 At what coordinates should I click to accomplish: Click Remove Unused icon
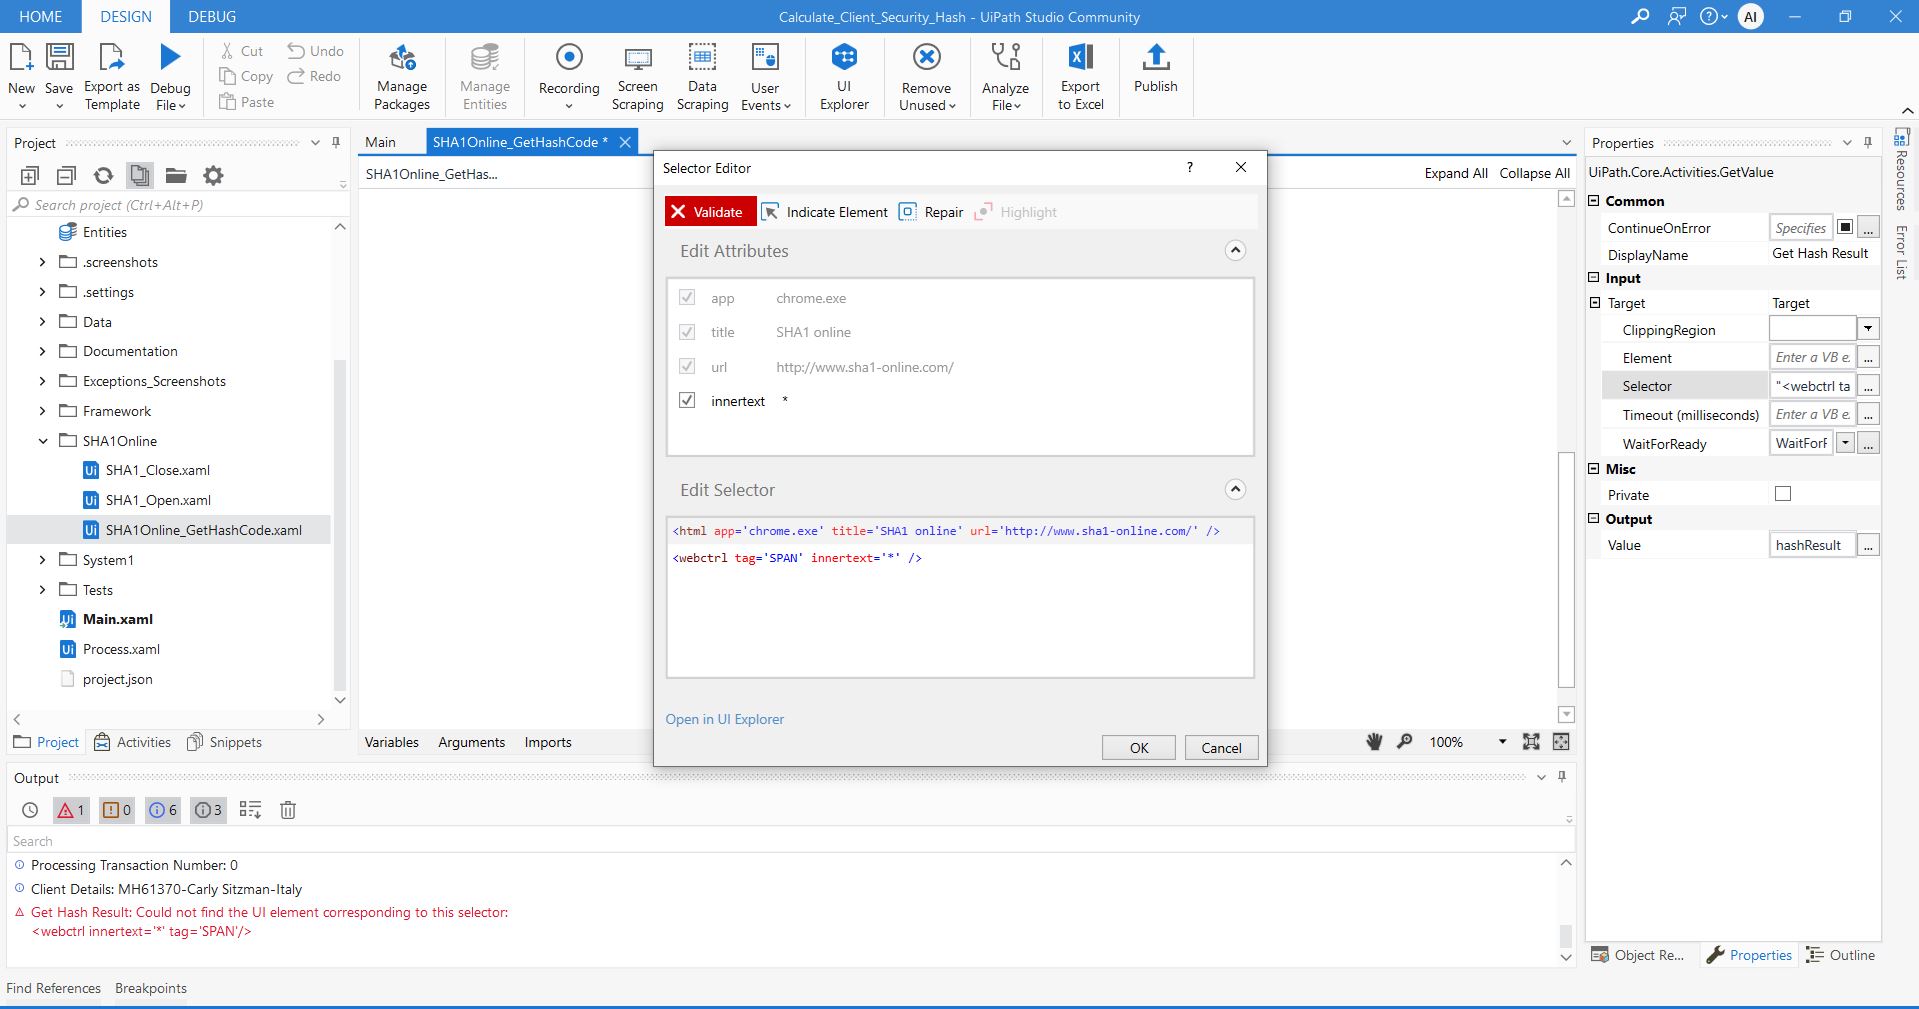coord(927,57)
